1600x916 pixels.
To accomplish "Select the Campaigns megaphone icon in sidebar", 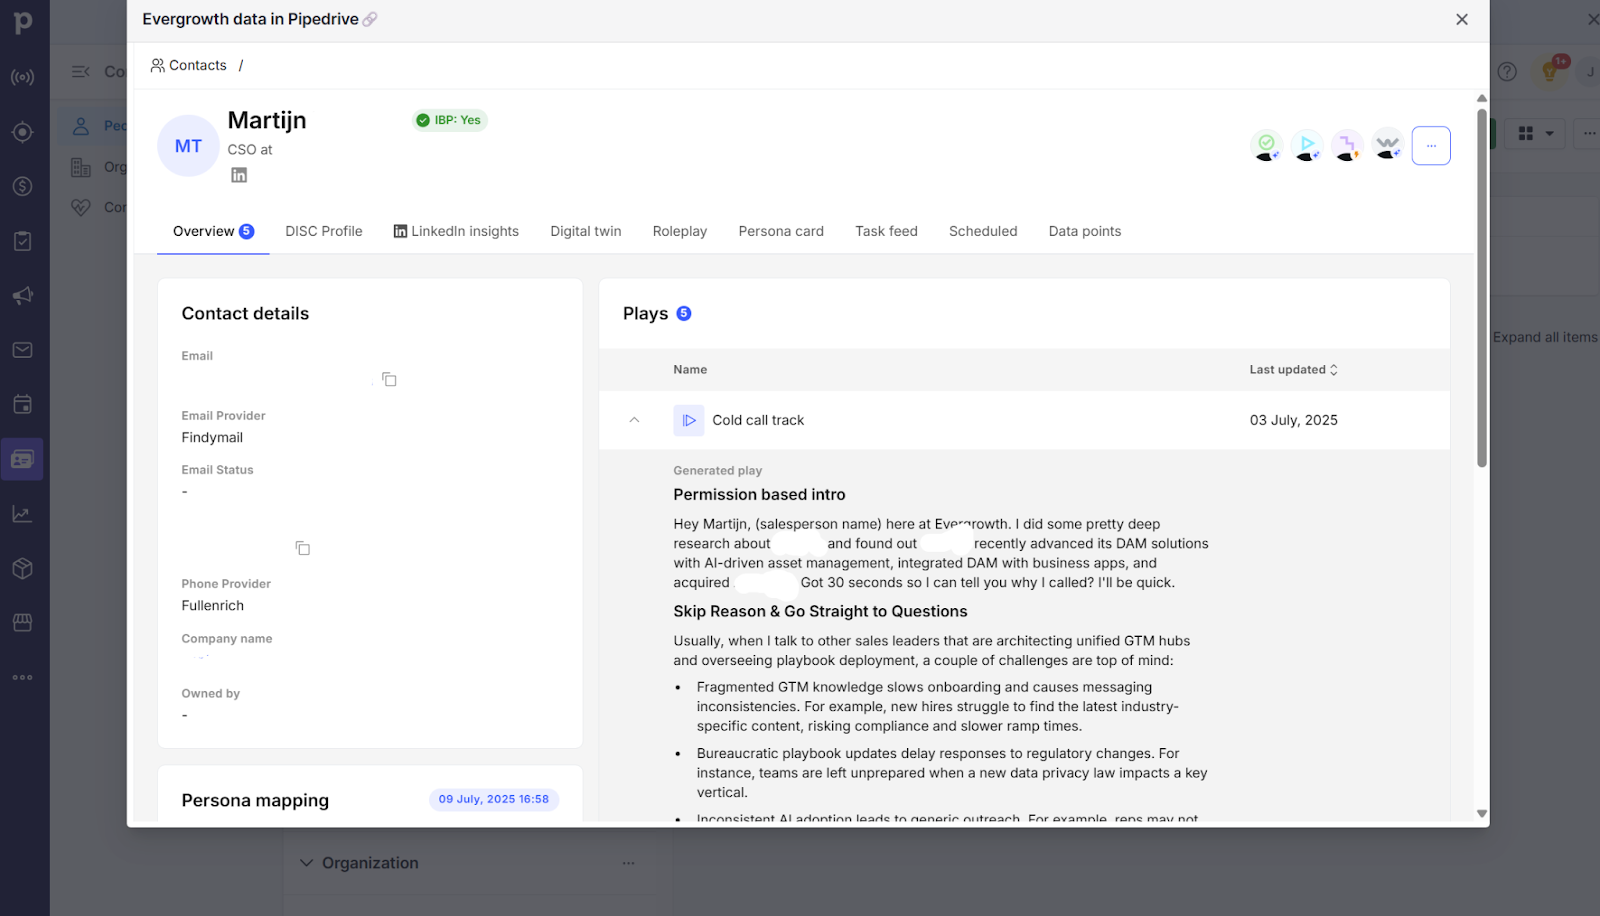I will point(22,295).
